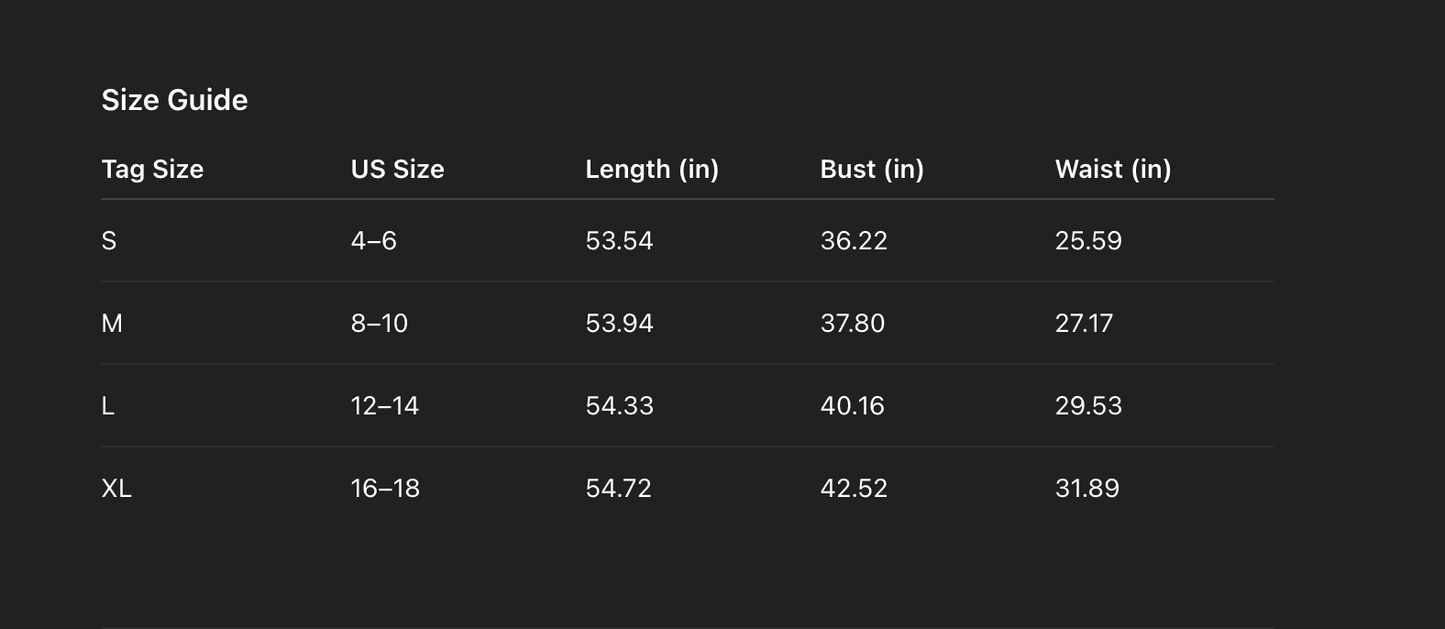
Task: Select the XL tag size cell
Action: tap(116, 488)
